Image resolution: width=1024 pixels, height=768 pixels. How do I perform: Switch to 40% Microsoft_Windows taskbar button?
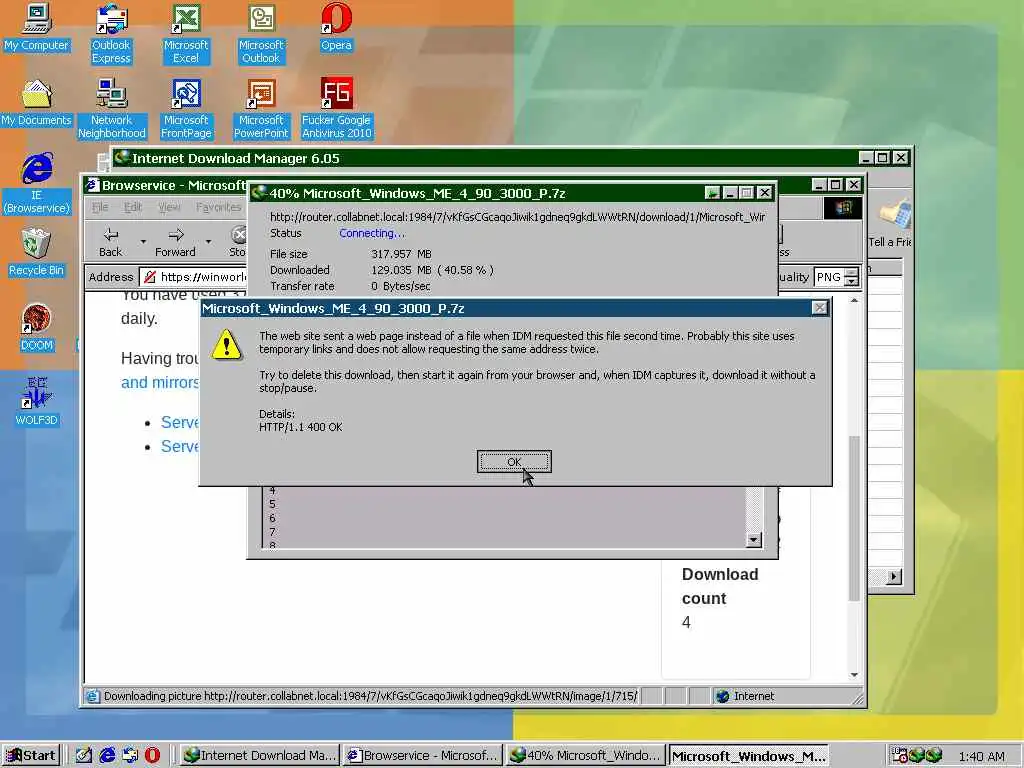pos(586,756)
